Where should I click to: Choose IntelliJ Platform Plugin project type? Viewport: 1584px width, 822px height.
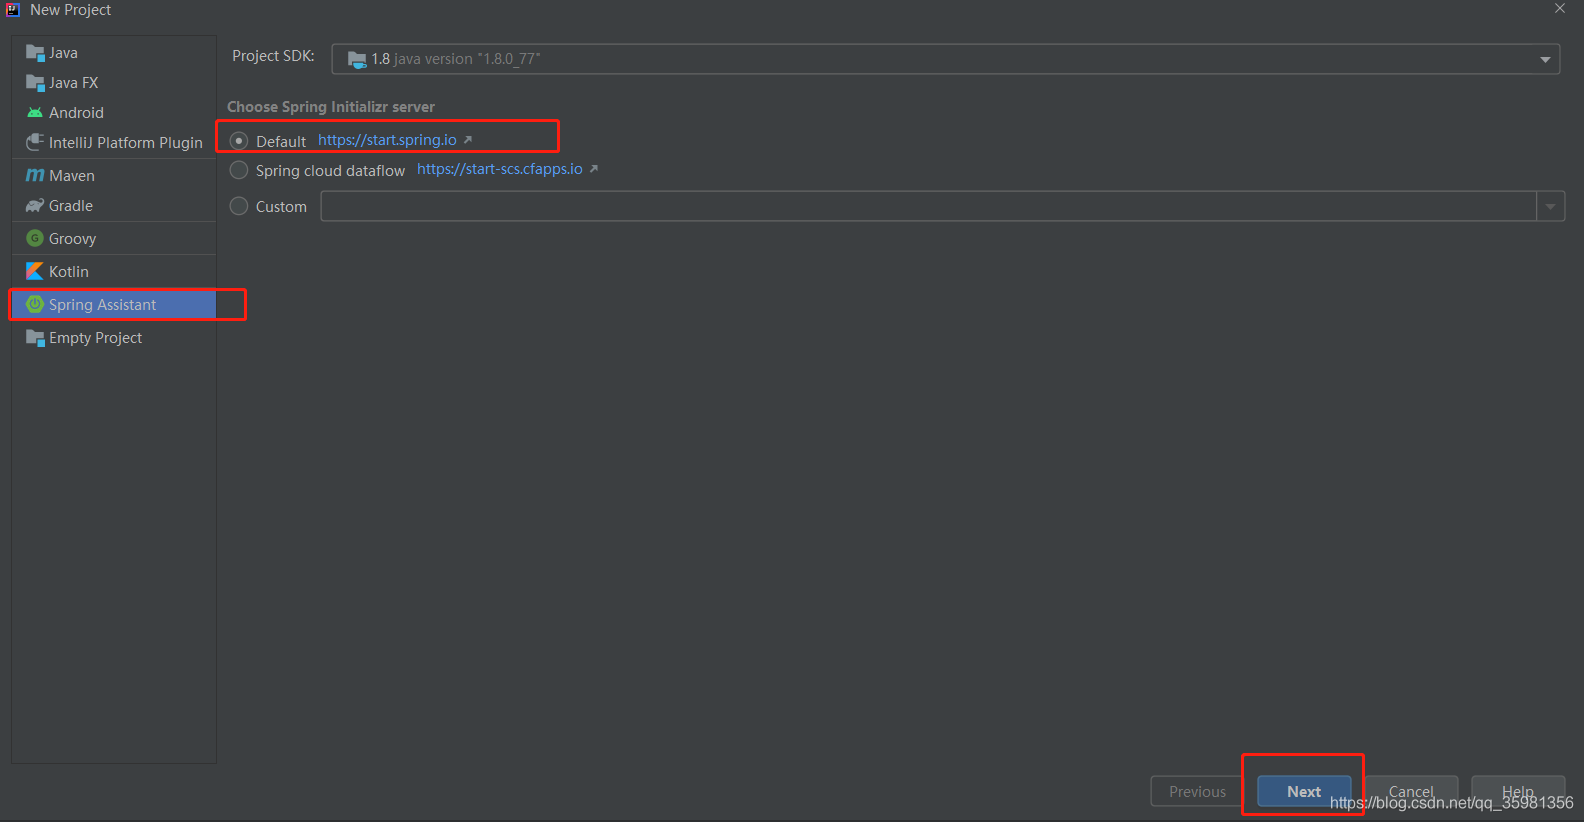coord(114,143)
